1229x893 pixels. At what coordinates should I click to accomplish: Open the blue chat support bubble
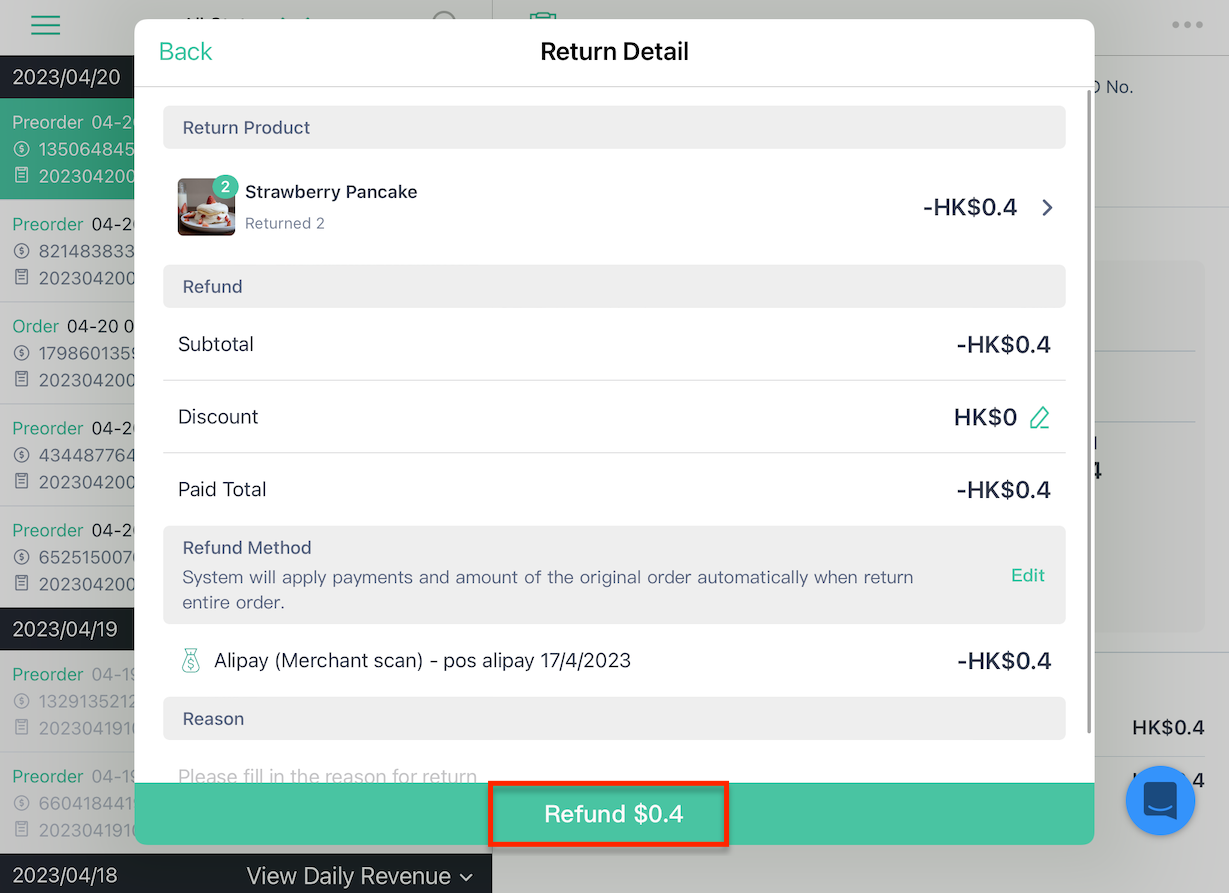[1161, 800]
